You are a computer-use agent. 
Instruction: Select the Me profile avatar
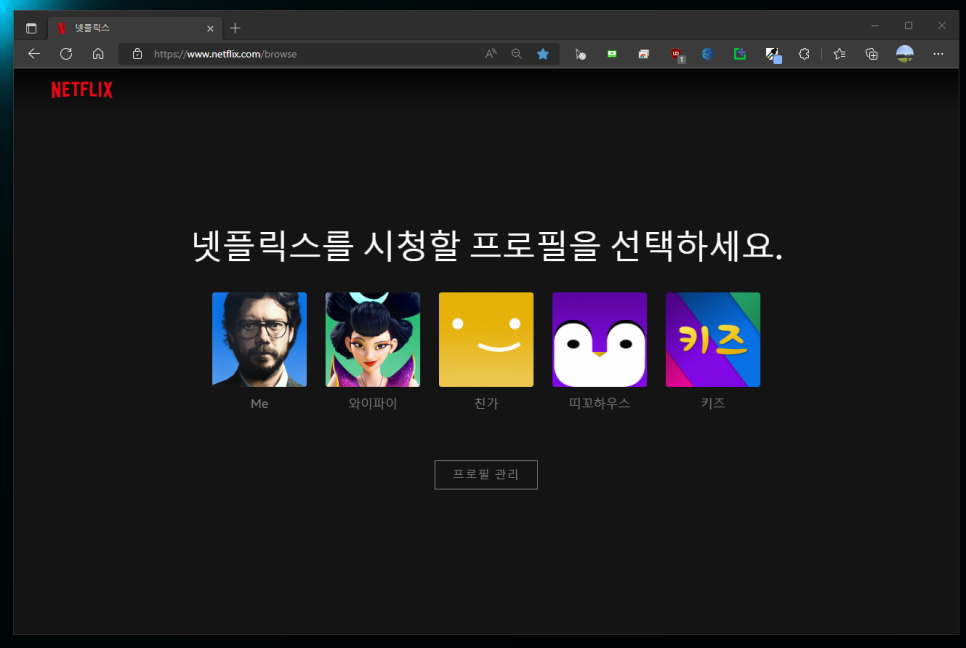[259, 339]
